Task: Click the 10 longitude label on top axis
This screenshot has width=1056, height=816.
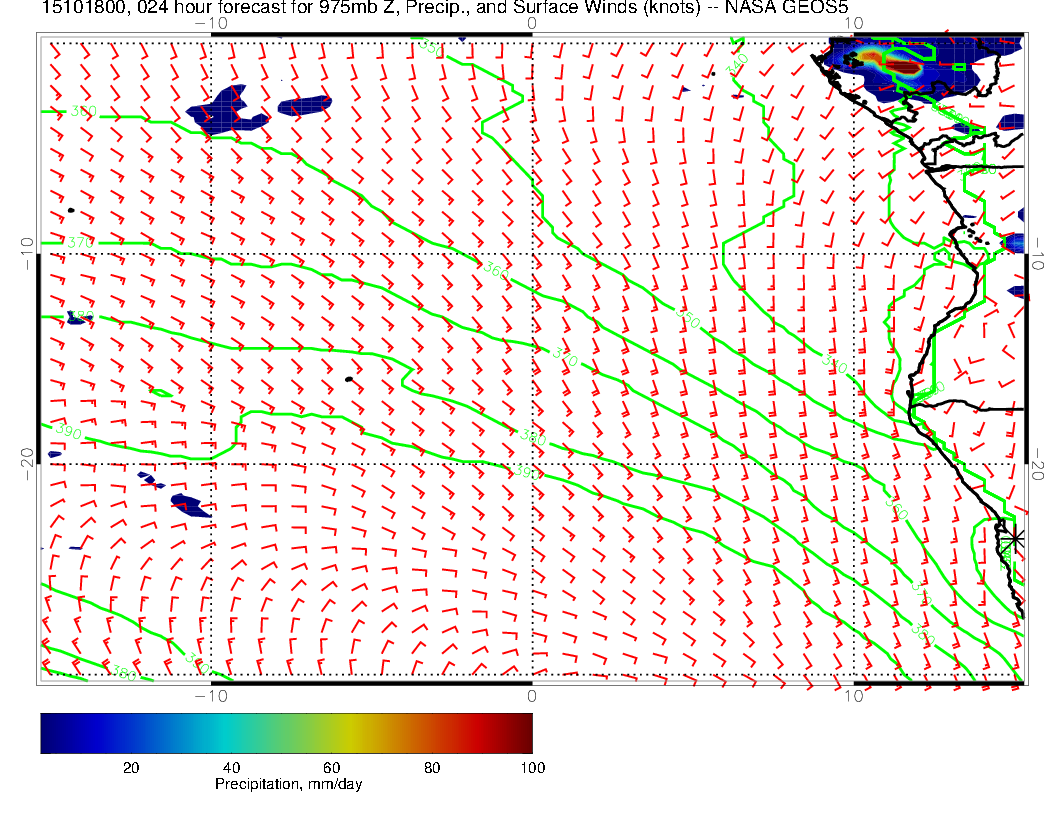Action: point(852,22)
